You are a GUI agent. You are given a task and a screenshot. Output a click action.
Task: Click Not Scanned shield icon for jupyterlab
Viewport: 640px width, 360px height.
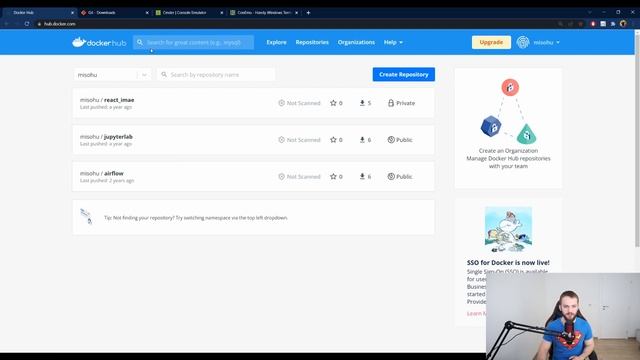click(281, 140)
